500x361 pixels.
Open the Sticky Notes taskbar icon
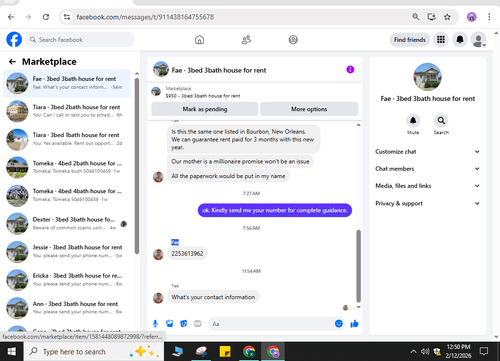click(225, 351)
